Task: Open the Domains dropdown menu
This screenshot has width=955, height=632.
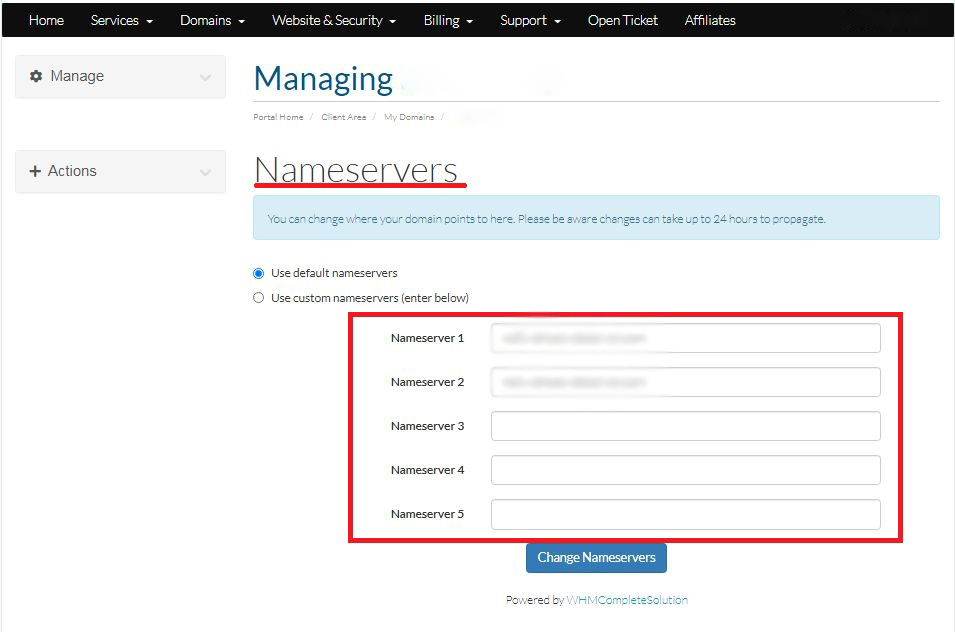Action: pos(212,20)
